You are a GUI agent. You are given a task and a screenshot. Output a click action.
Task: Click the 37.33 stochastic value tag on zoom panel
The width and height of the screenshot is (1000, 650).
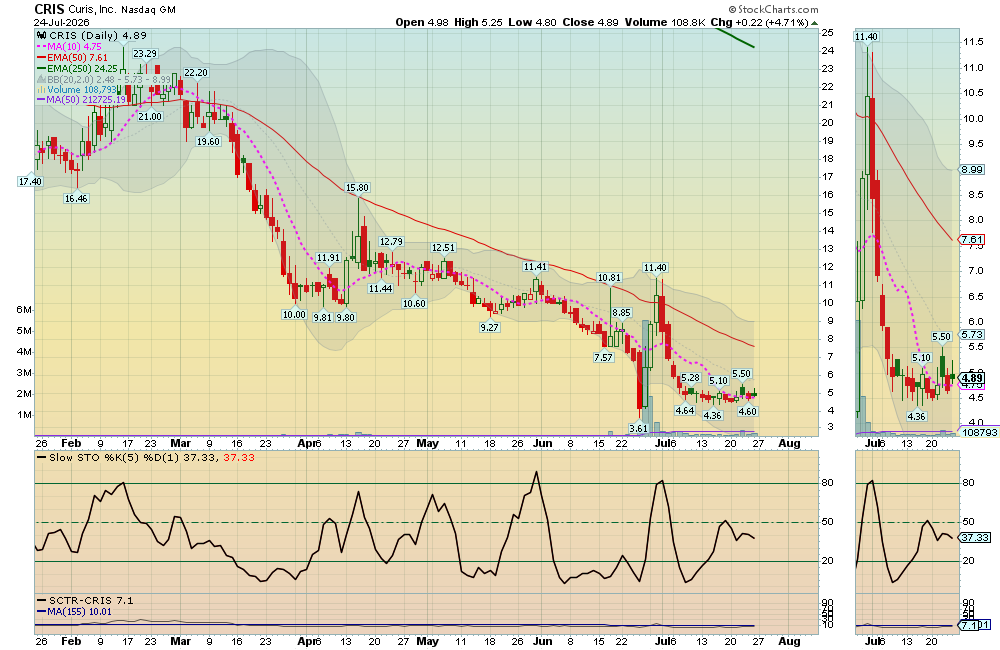tap(975, 538)
